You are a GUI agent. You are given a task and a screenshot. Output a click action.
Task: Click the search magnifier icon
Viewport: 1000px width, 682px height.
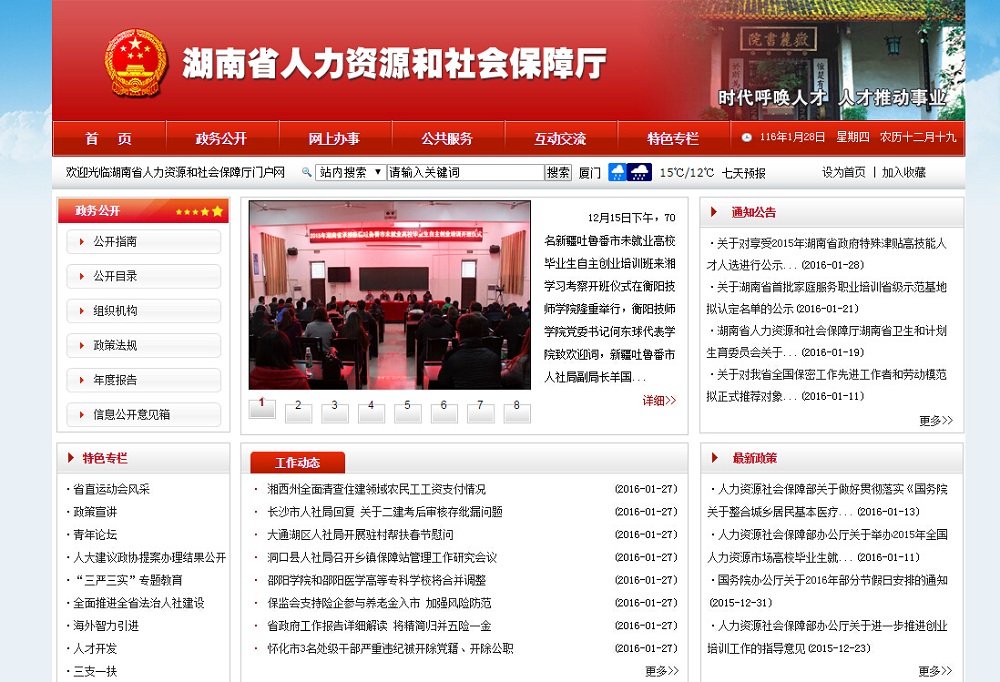pos(307,172)
